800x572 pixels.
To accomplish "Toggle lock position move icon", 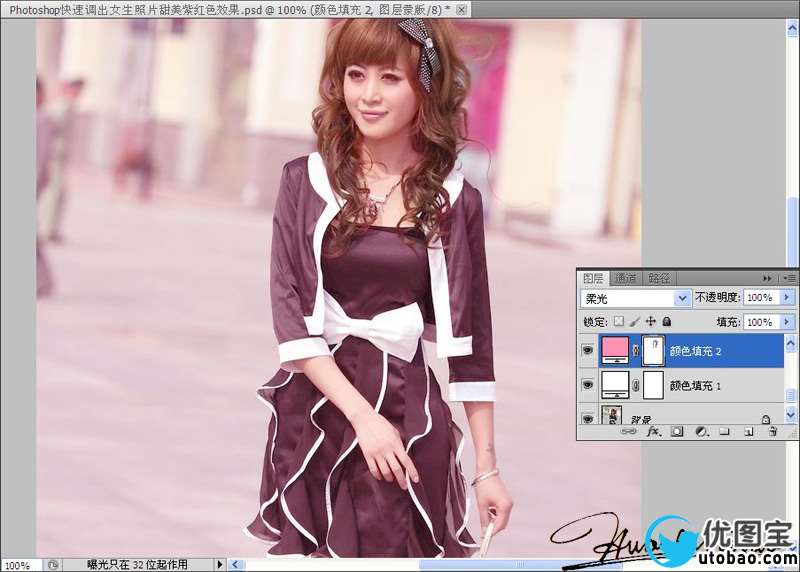I will click(651, 321).
